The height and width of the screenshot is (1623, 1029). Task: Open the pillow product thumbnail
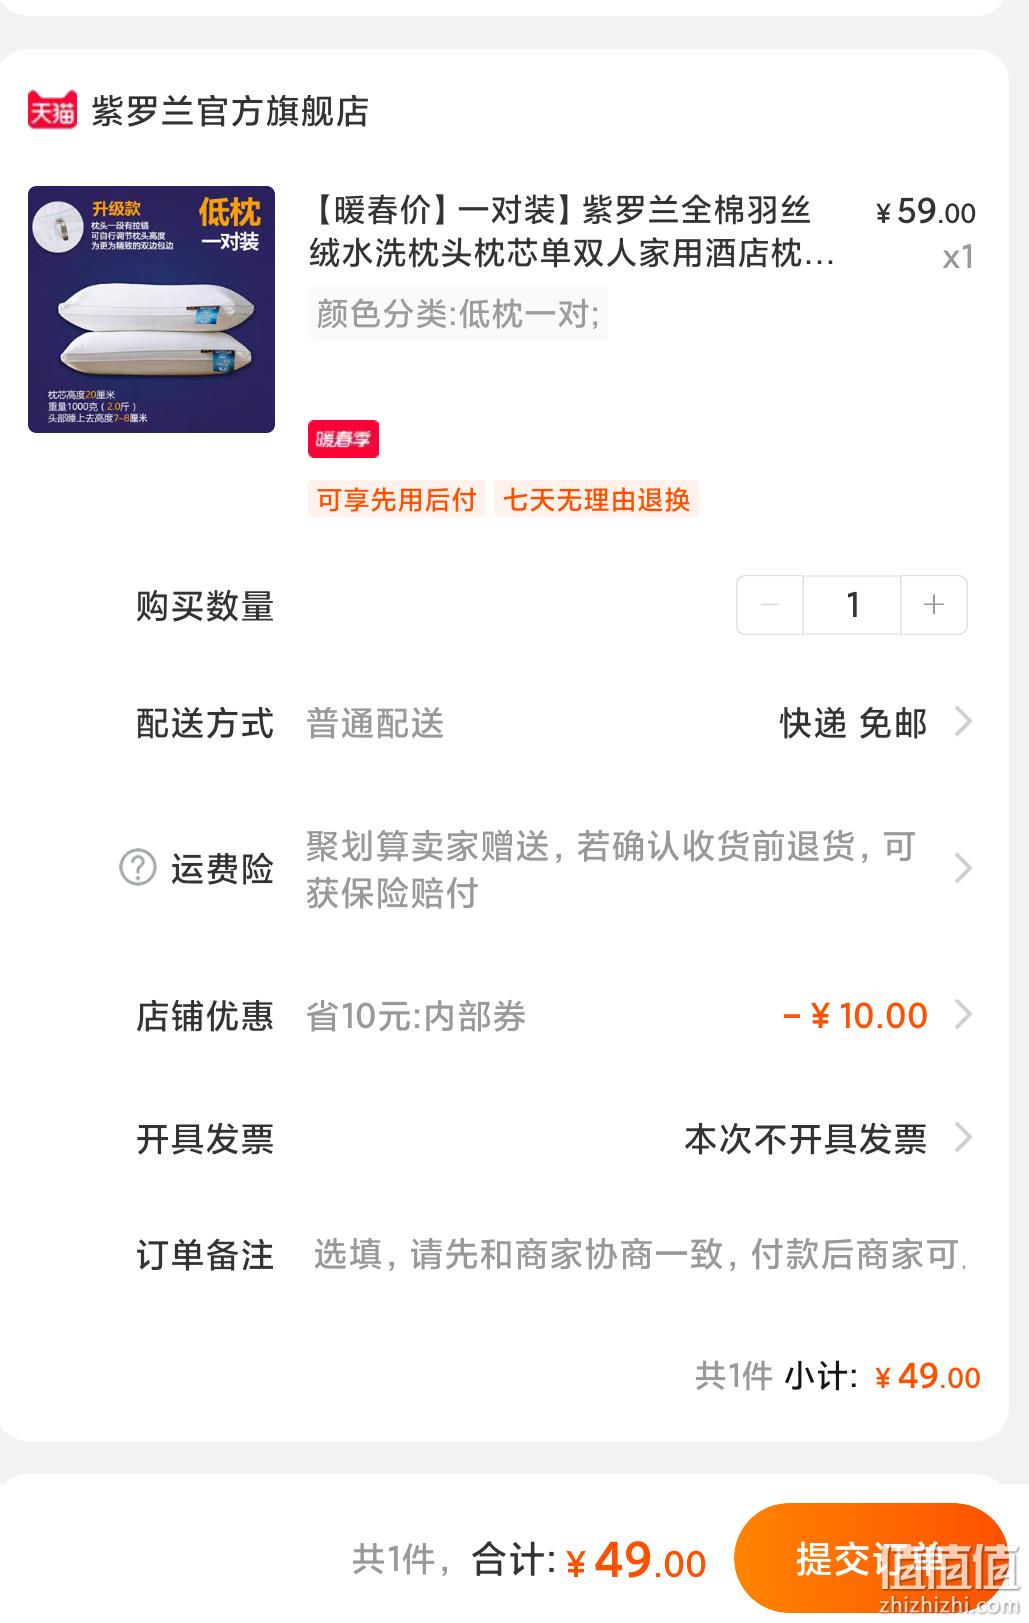pyautogui.click(x=151, y=309)
